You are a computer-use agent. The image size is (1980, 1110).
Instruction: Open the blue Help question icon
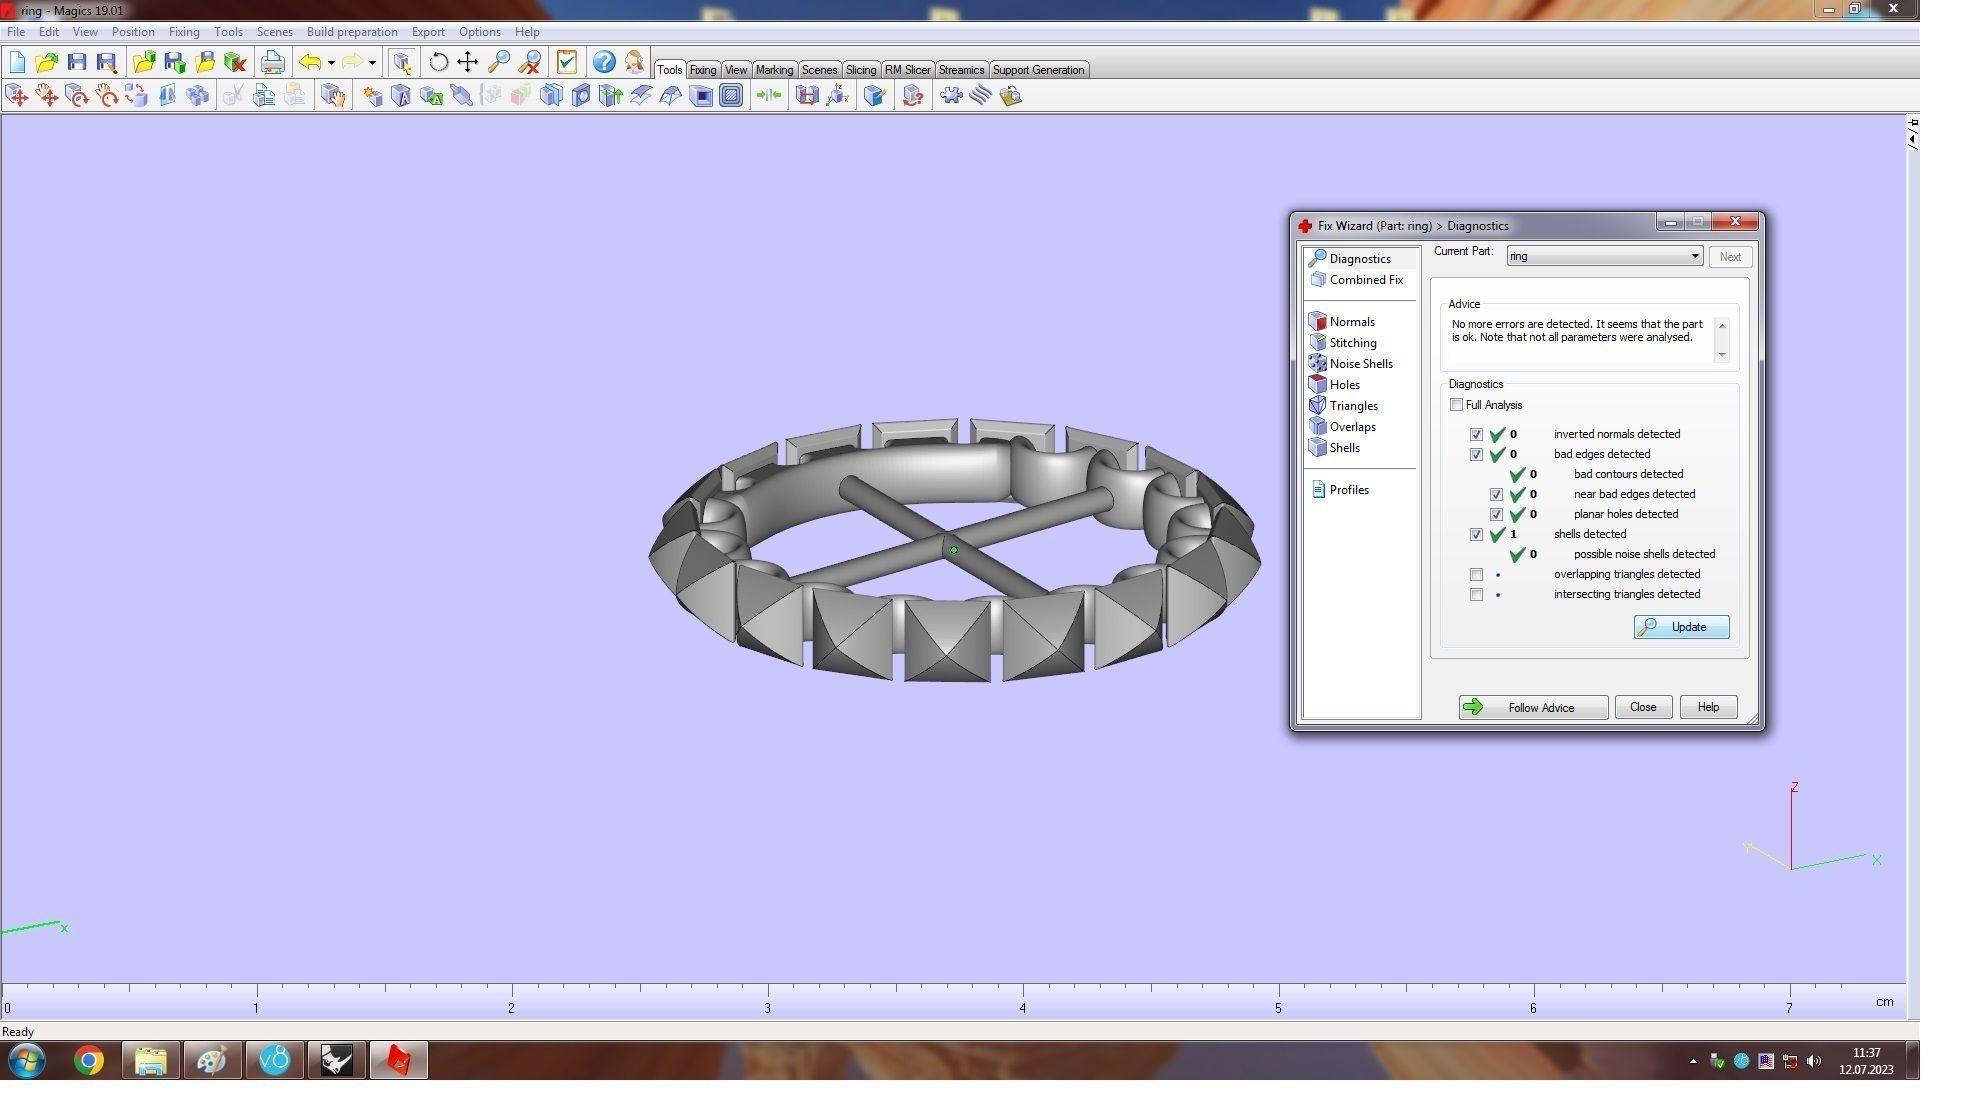pos(603,63)
